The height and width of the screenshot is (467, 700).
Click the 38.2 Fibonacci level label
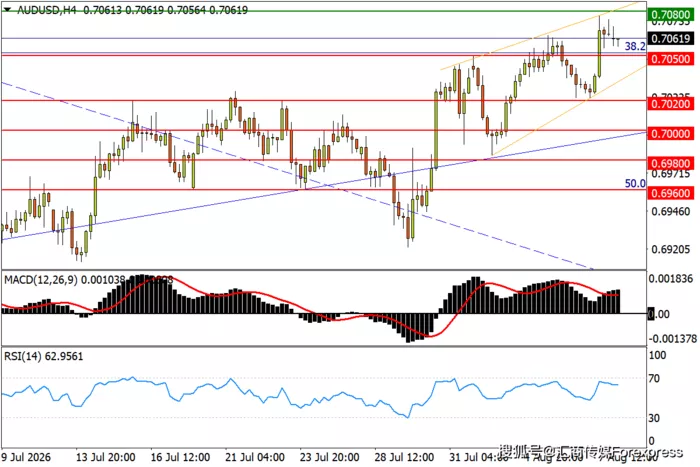click(x=635, y=46)
